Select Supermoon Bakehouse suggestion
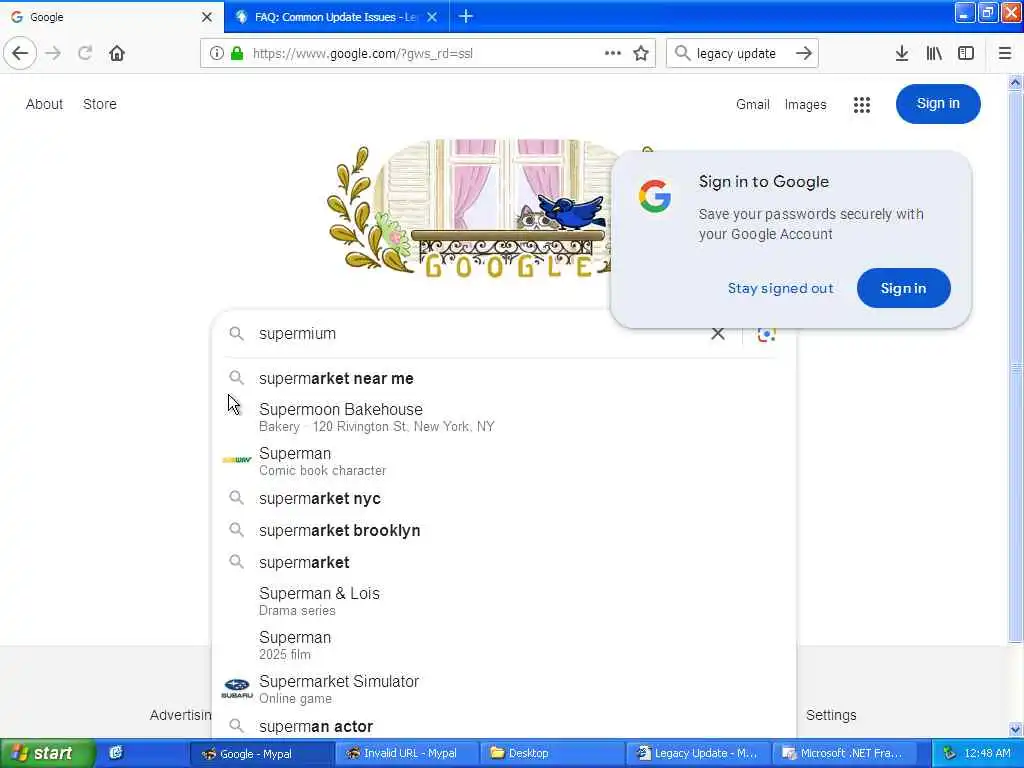Image resolution: width=1024 pixels, height=768 pixels. click(x=504, y=417)
